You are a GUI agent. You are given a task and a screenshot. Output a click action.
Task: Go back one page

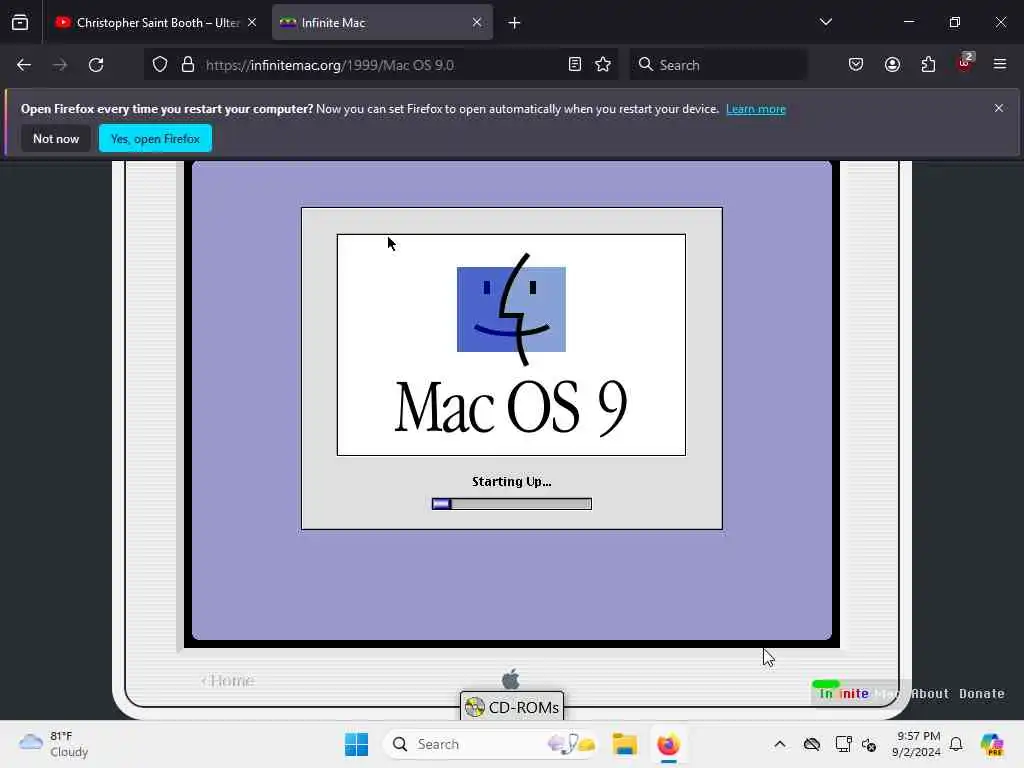click(24, 65)
